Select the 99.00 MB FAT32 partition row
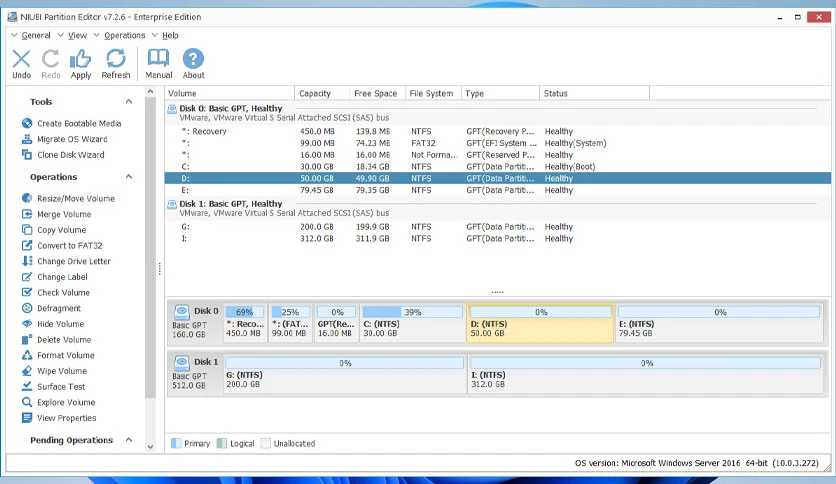The image size is (836, 484). pos(497,143)
